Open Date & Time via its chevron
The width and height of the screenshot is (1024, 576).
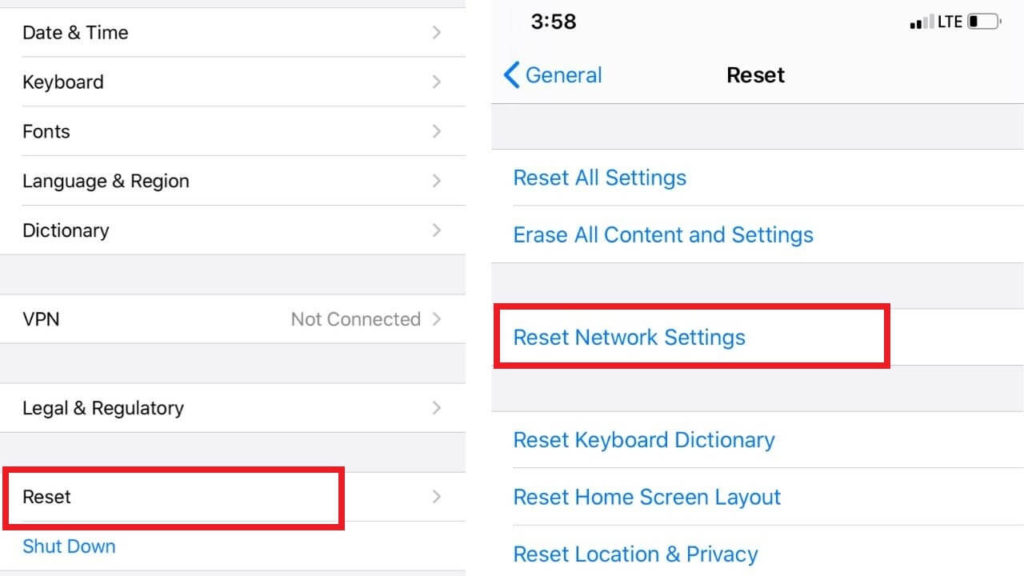(x=436, y=32)
